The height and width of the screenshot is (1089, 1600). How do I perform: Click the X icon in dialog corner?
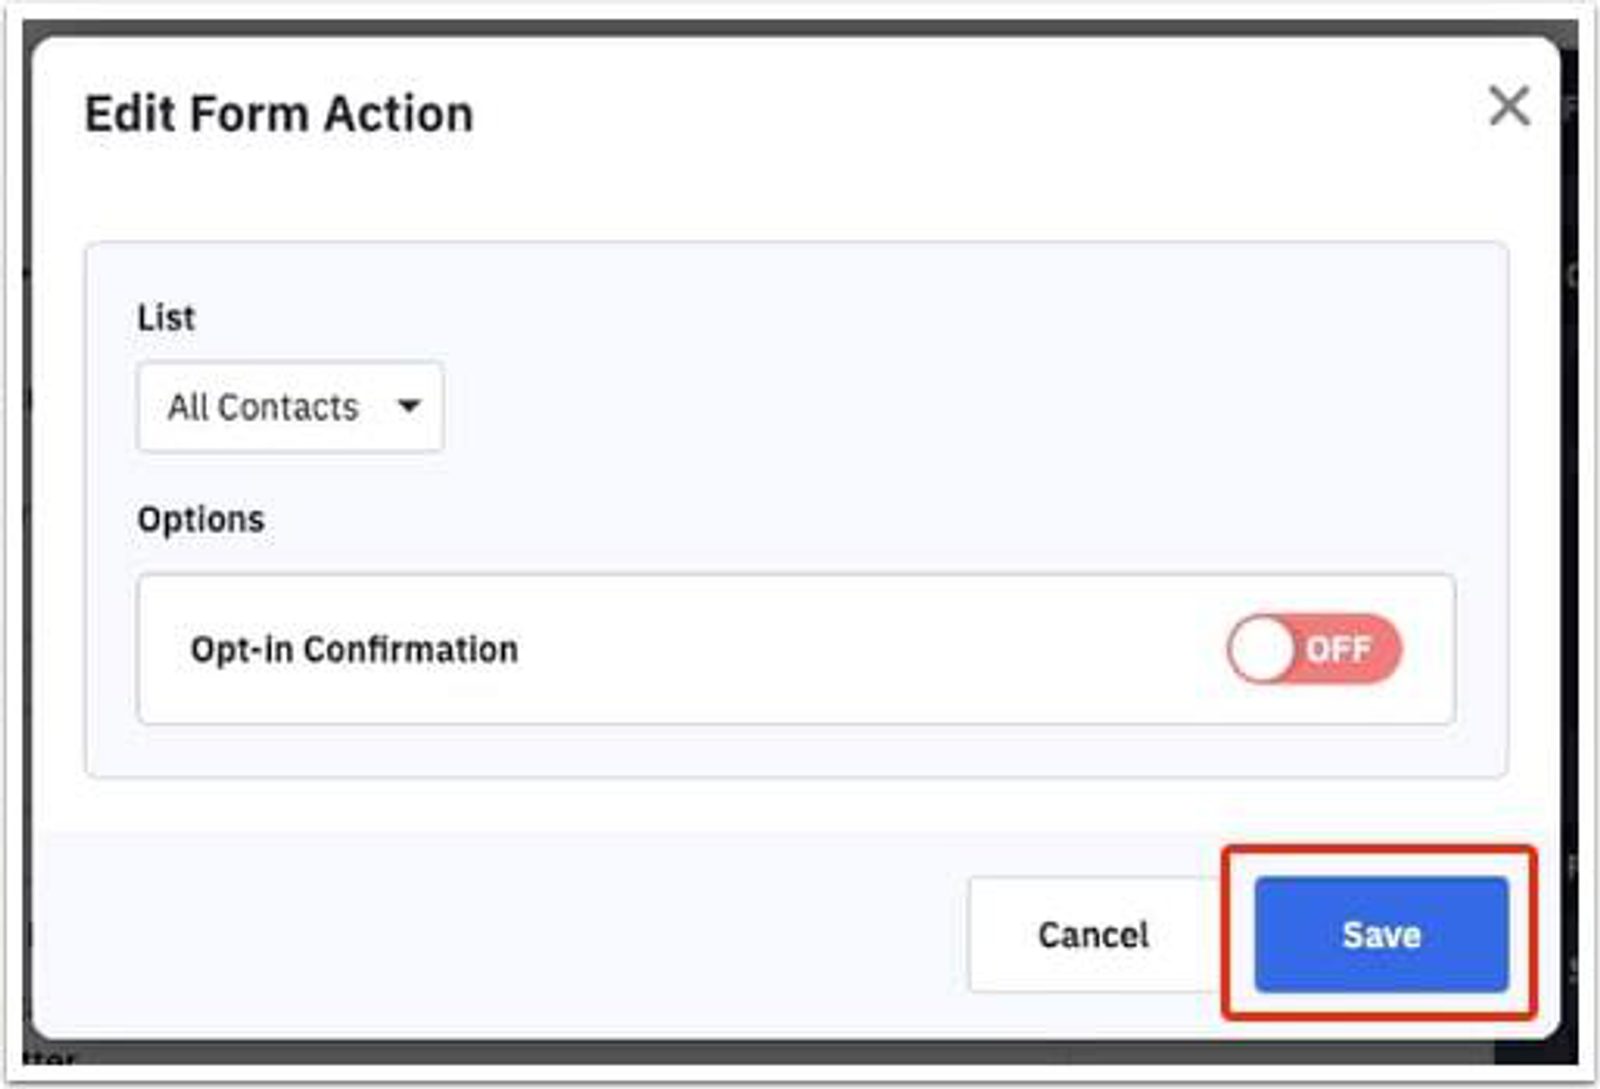tap(1508, 106)
